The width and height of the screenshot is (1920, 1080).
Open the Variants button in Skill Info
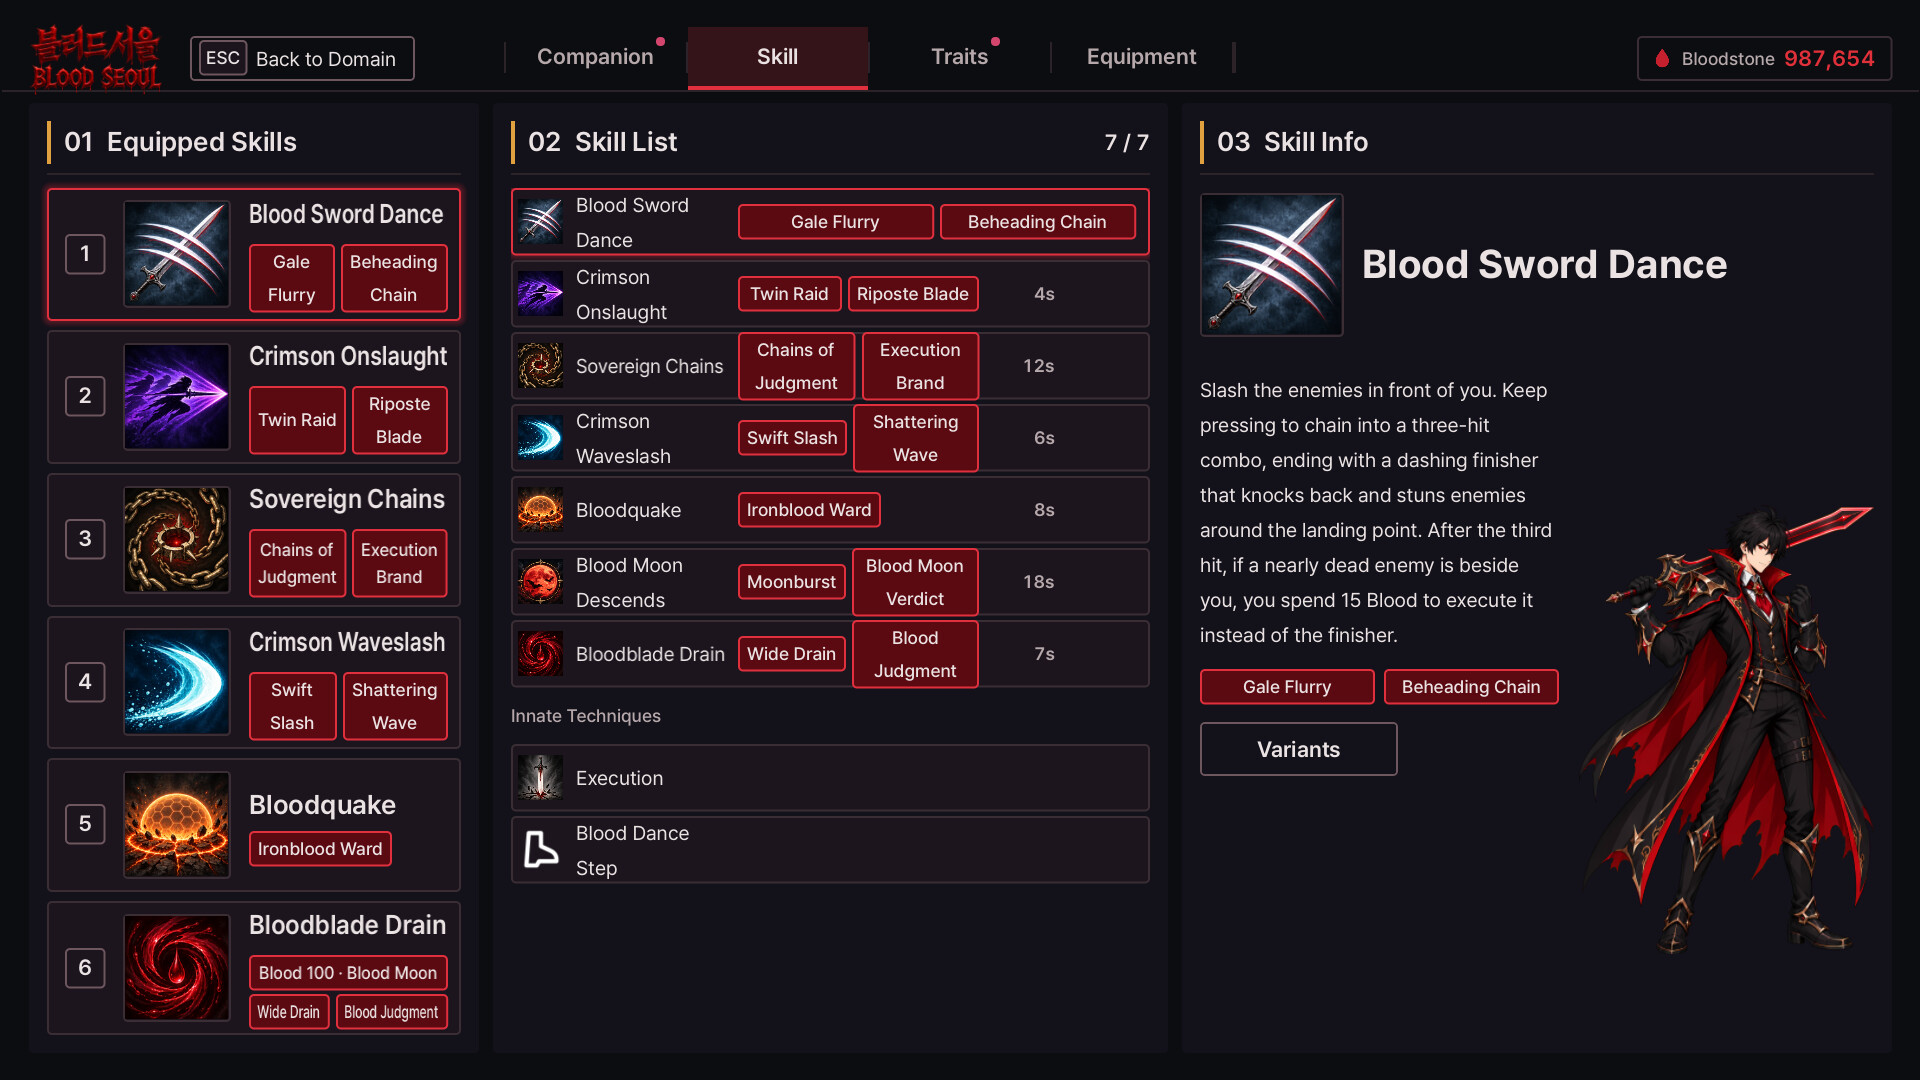tap(1298, 749)
